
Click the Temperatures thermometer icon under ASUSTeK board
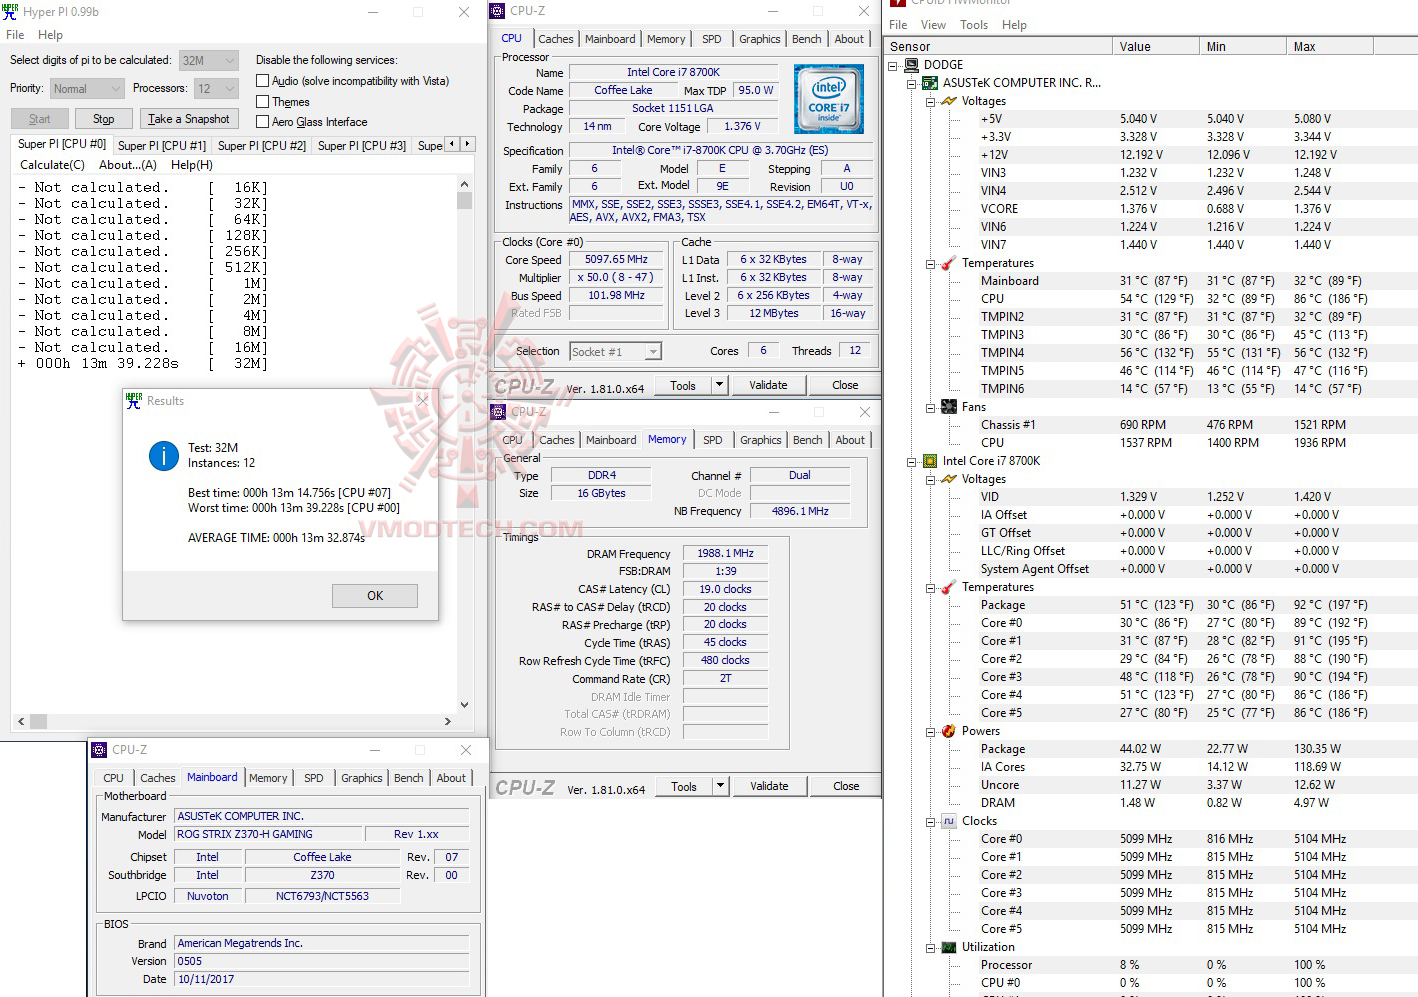pyautogui.click(x=949, y=263)
